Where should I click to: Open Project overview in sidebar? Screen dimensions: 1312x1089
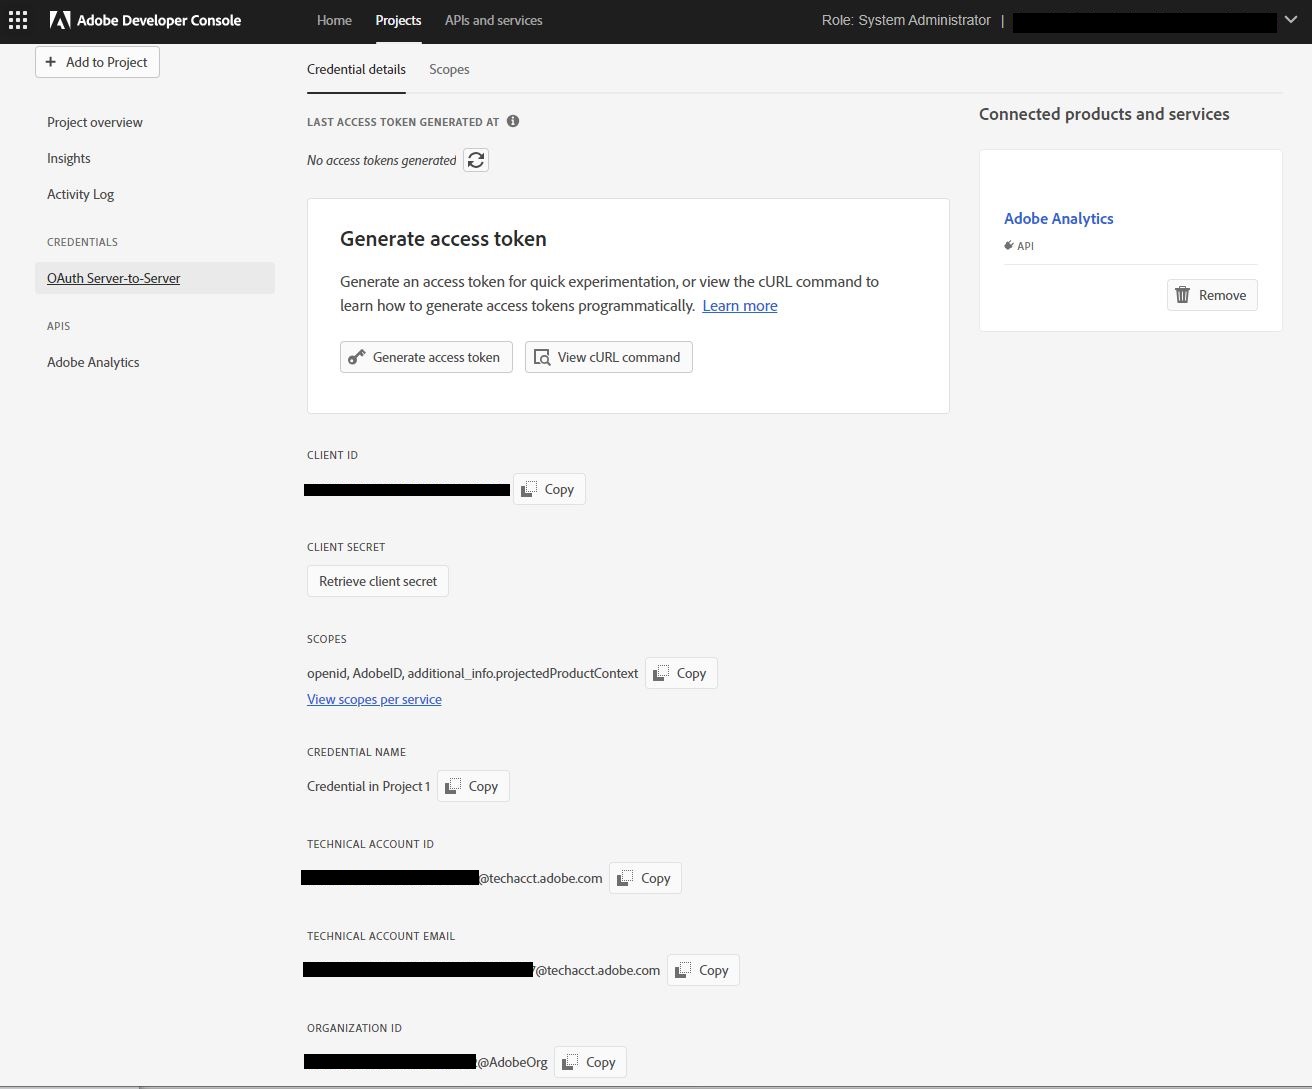pos(95,122)
